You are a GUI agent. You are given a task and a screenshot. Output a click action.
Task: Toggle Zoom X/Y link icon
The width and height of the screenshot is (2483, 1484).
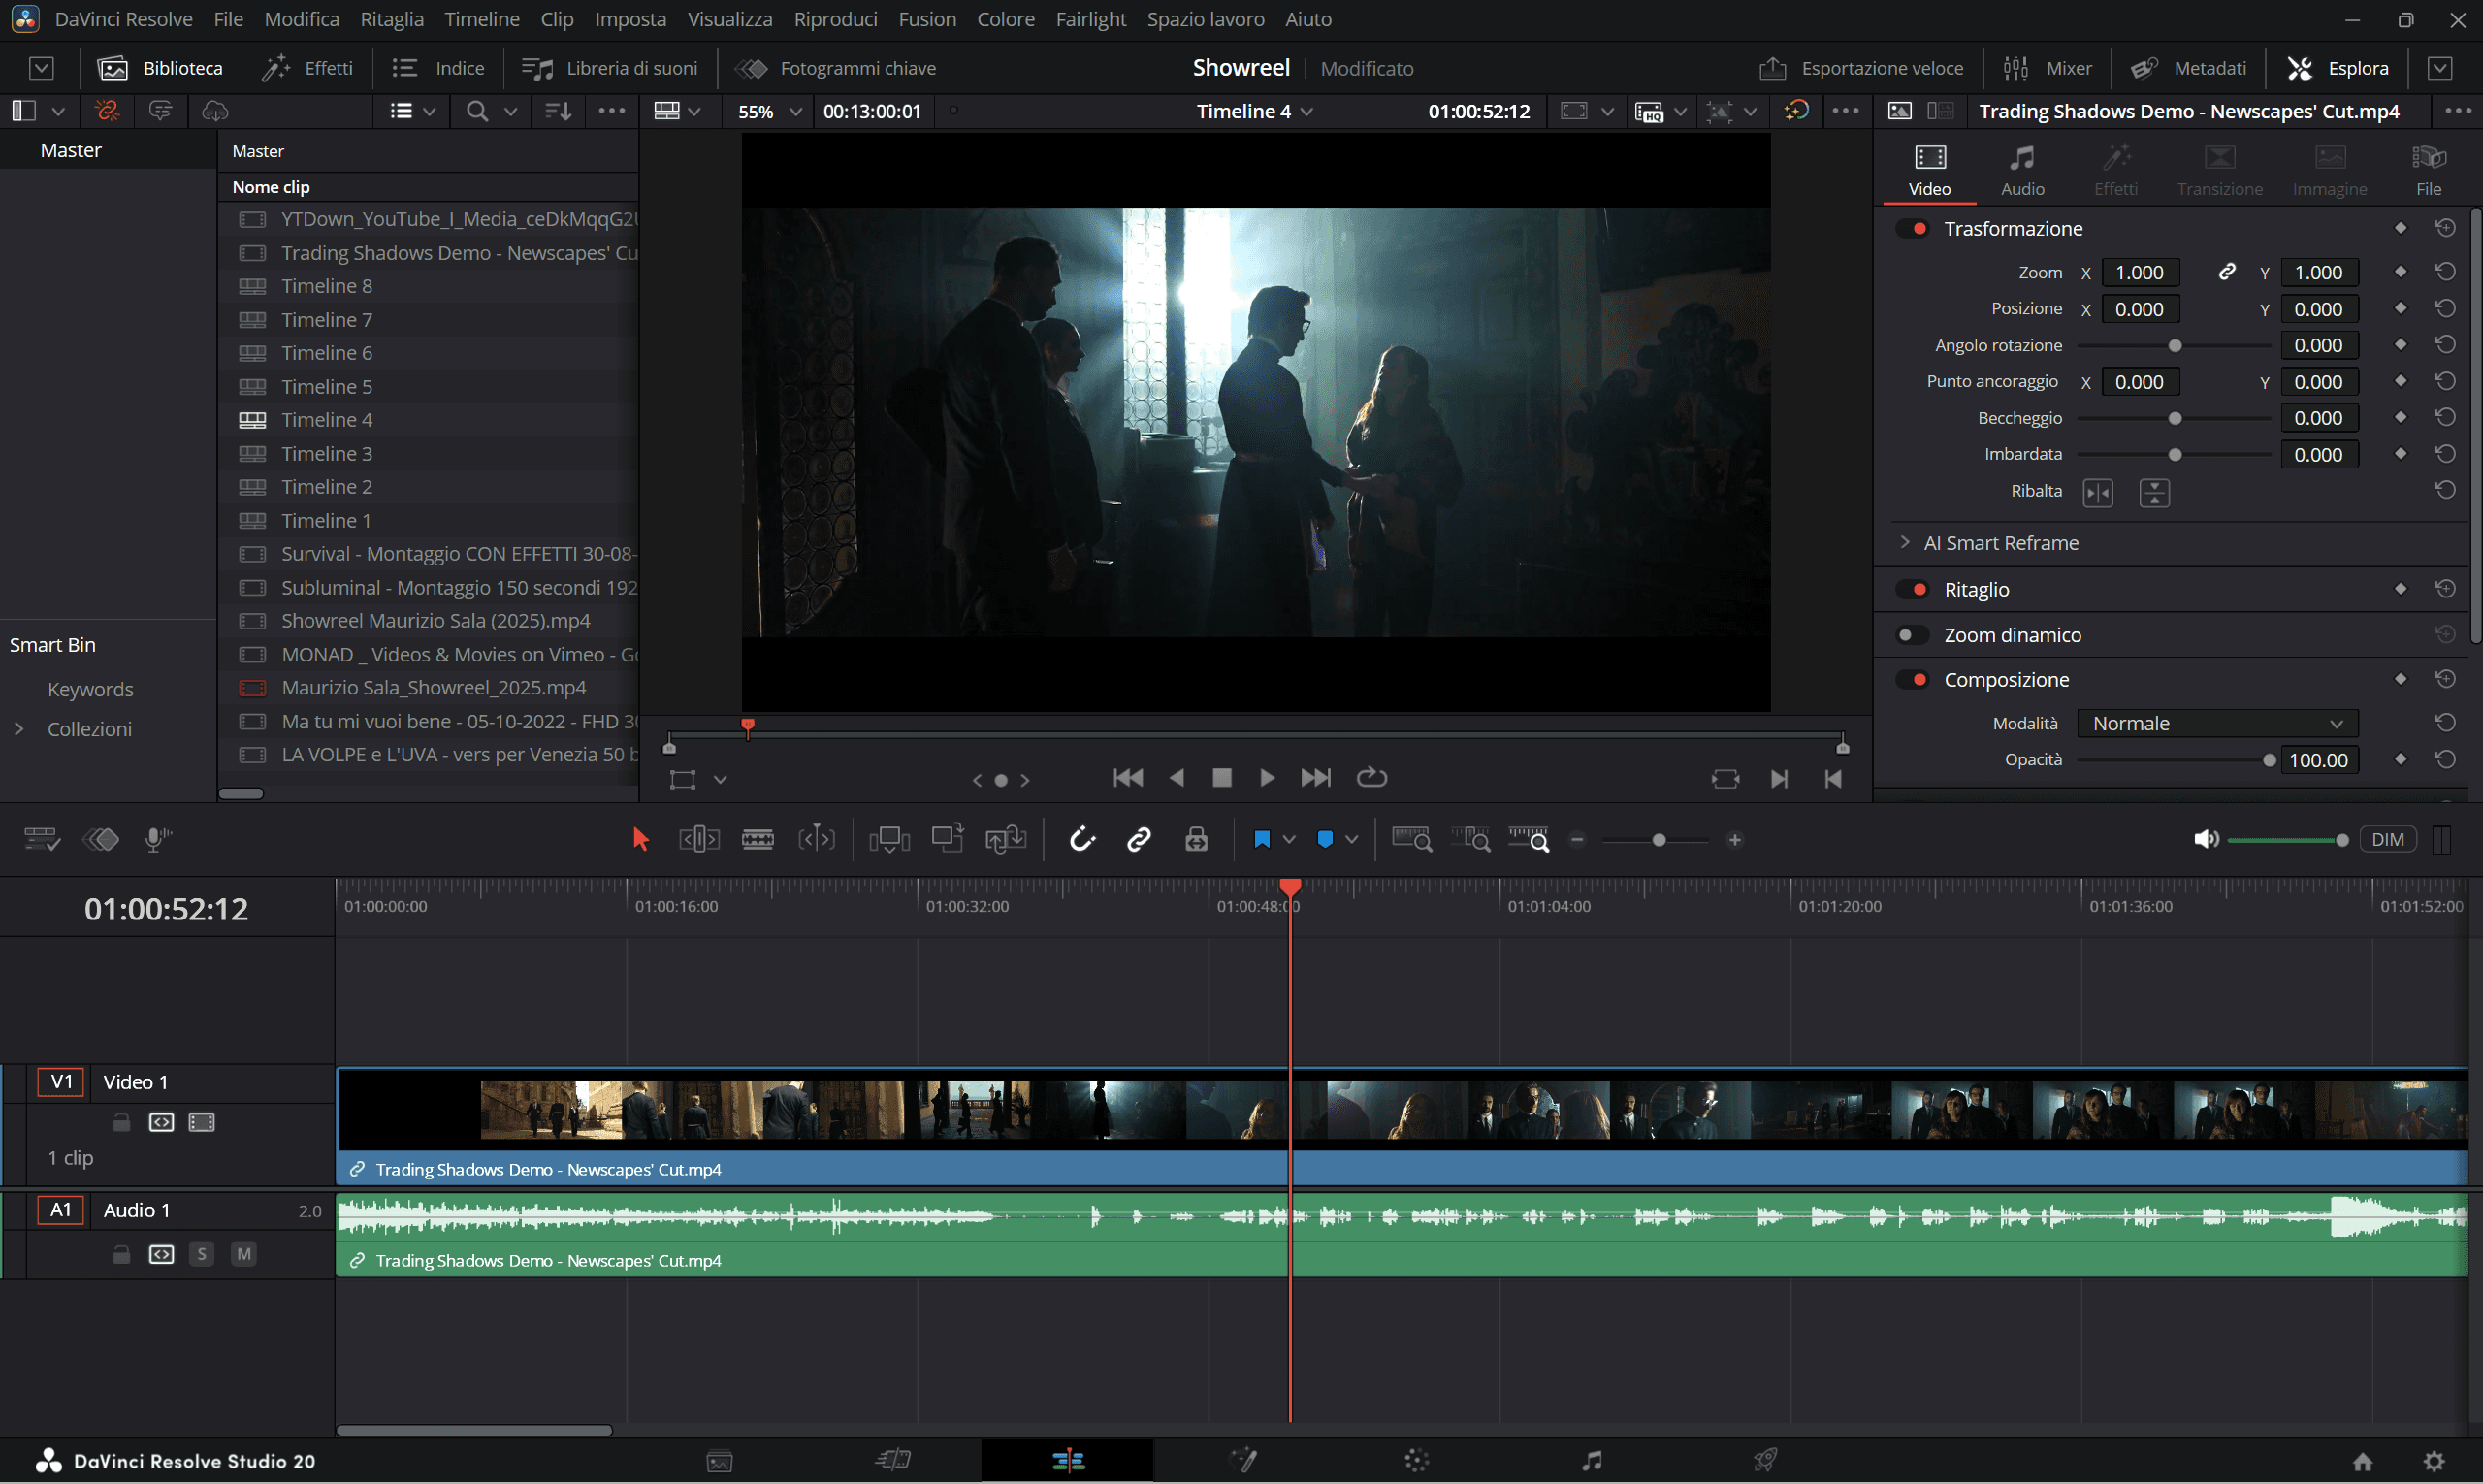pyautogui.click(x=2226, y=272)
